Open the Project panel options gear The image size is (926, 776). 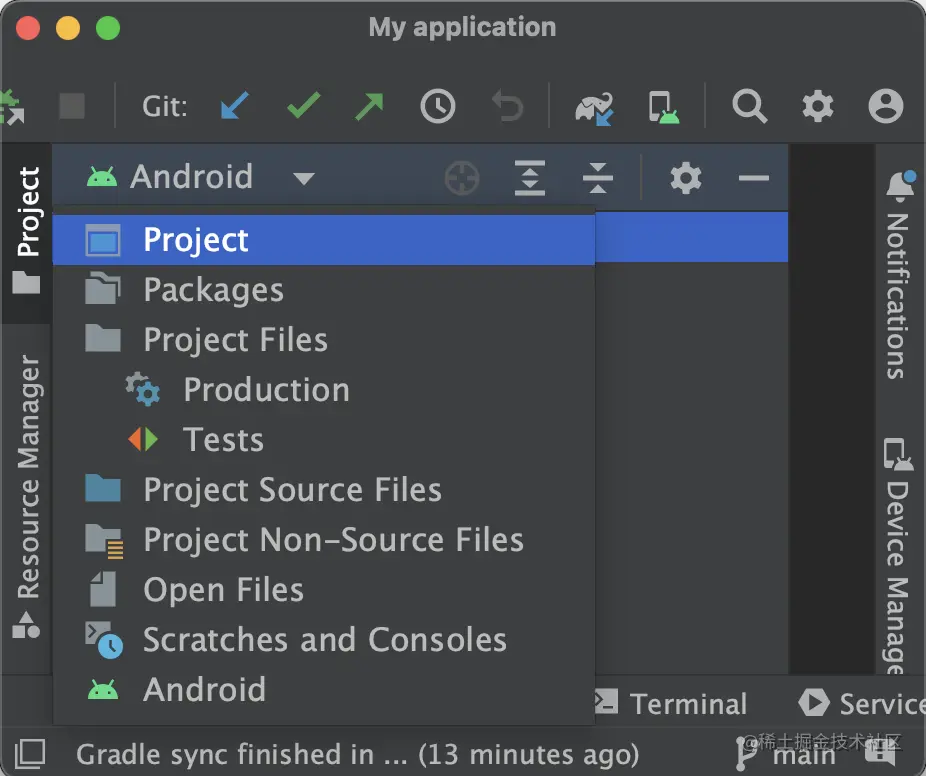pyautogui.click(x=684, y=177)
